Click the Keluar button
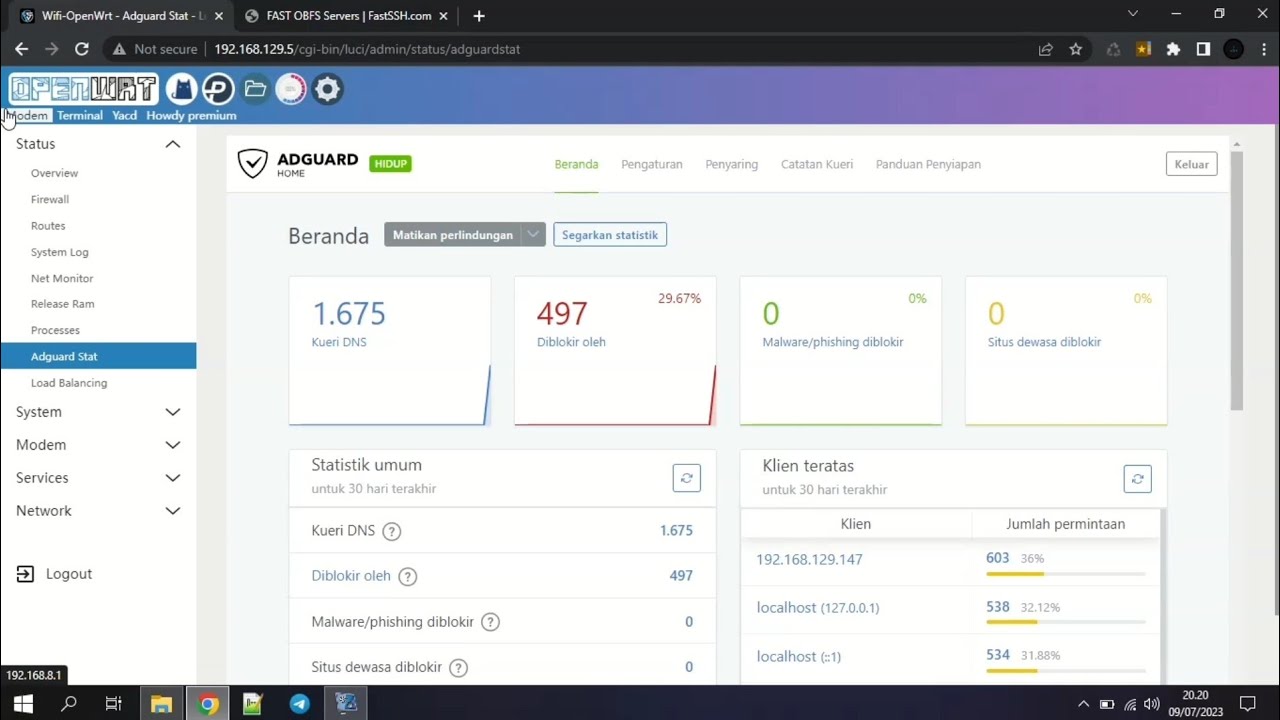Screen dimensions: 1280x720 1191,164
